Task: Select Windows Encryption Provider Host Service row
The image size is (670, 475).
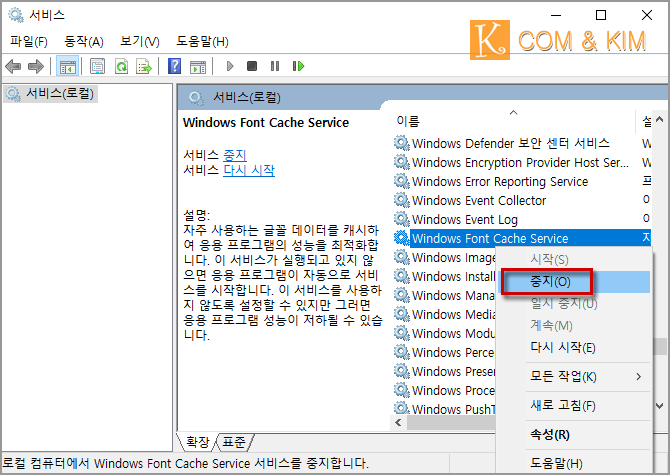Action: [x=520, y=162]
